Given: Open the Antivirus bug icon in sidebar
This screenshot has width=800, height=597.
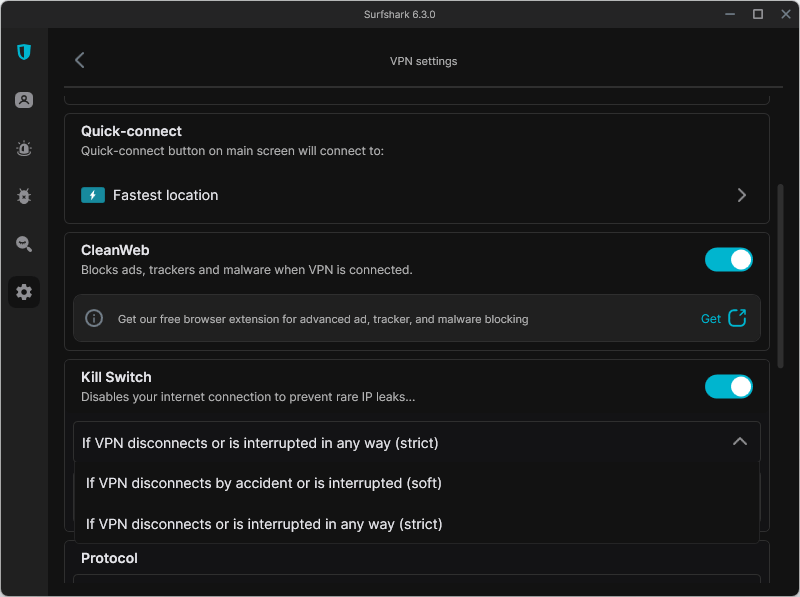Looking at the screenshot, I should [x=24, y=196].
